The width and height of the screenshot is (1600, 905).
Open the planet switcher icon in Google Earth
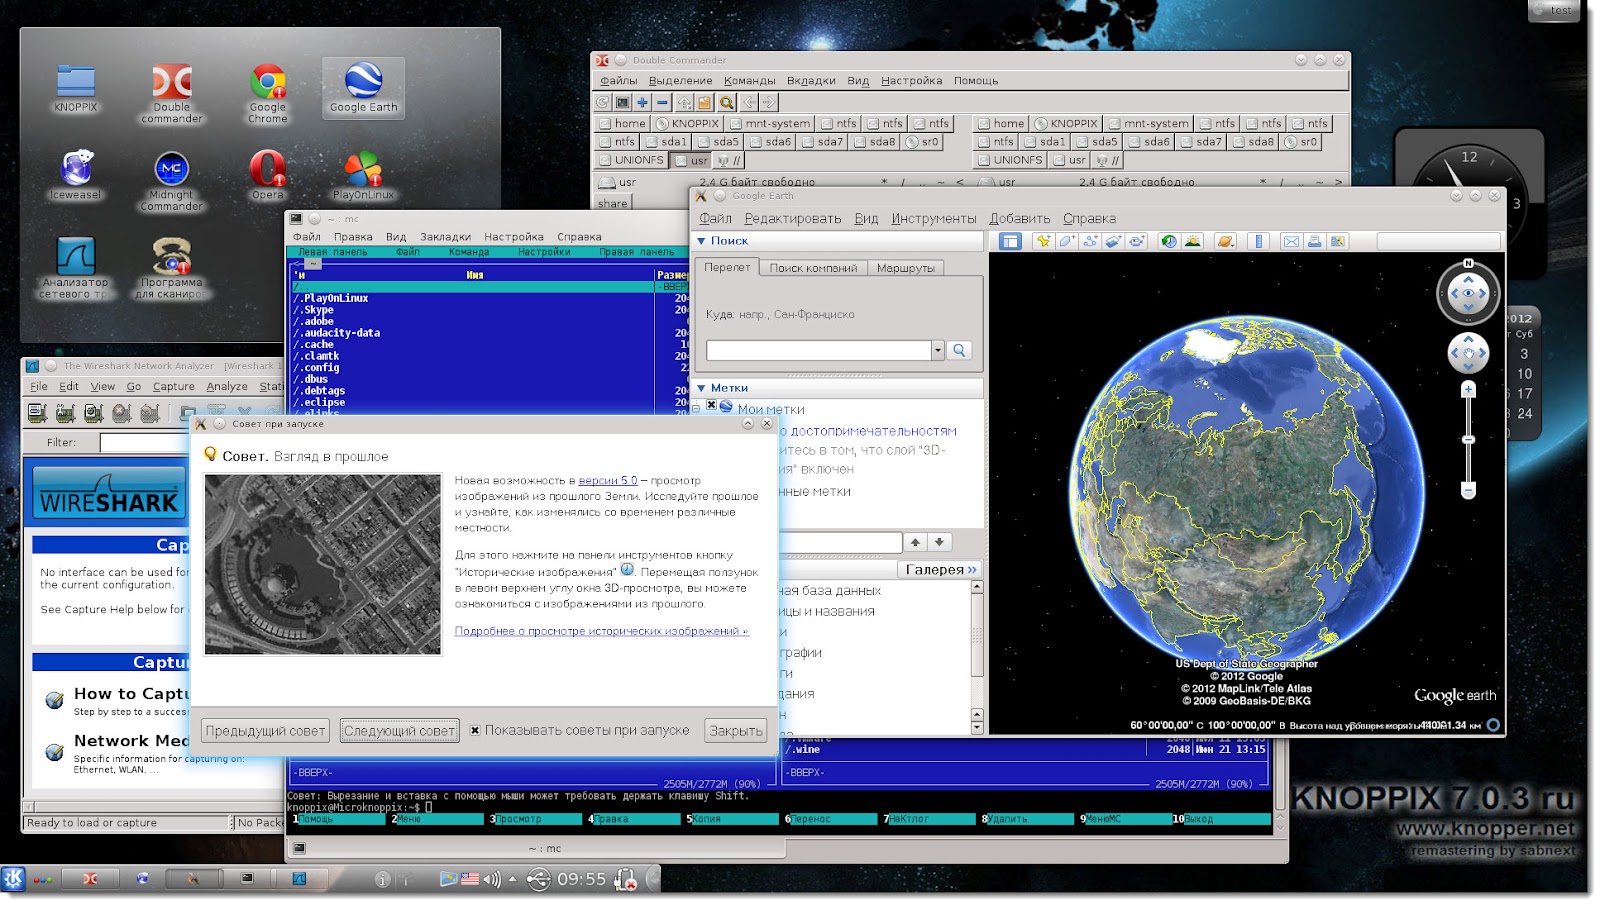click(x=1225, y=241)
